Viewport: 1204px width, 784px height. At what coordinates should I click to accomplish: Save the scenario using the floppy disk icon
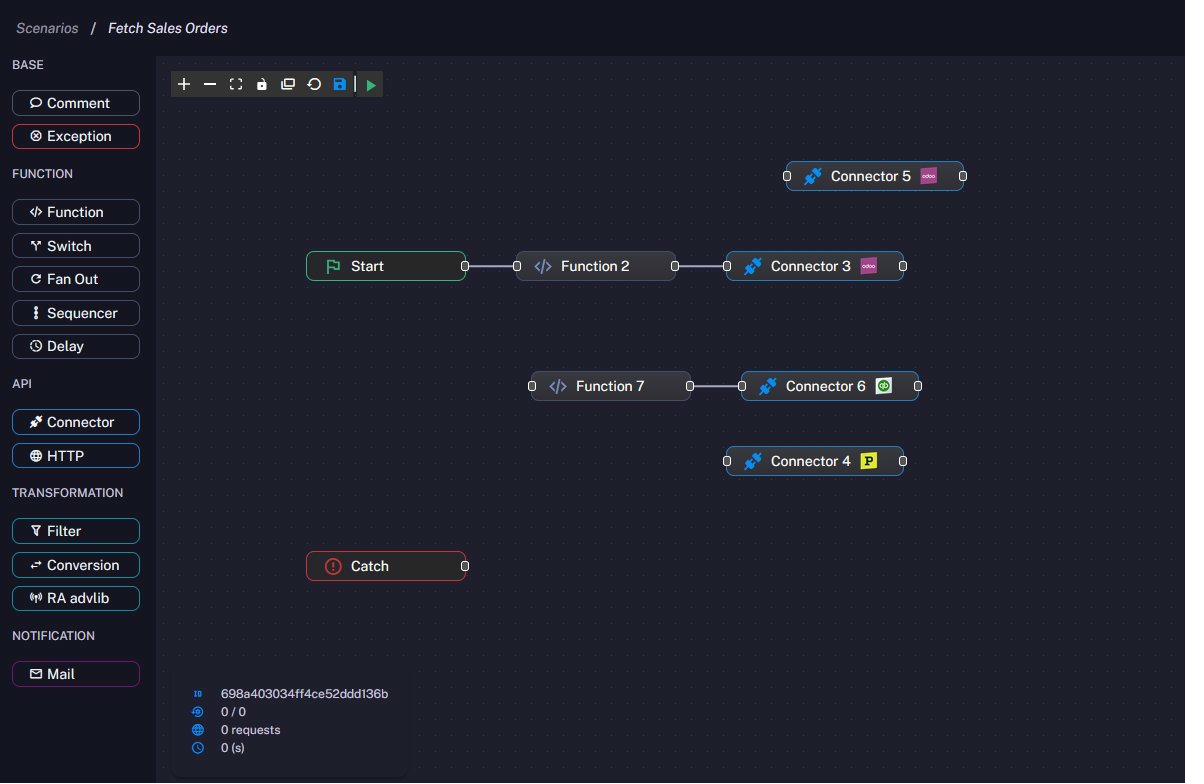click(339, 84)
